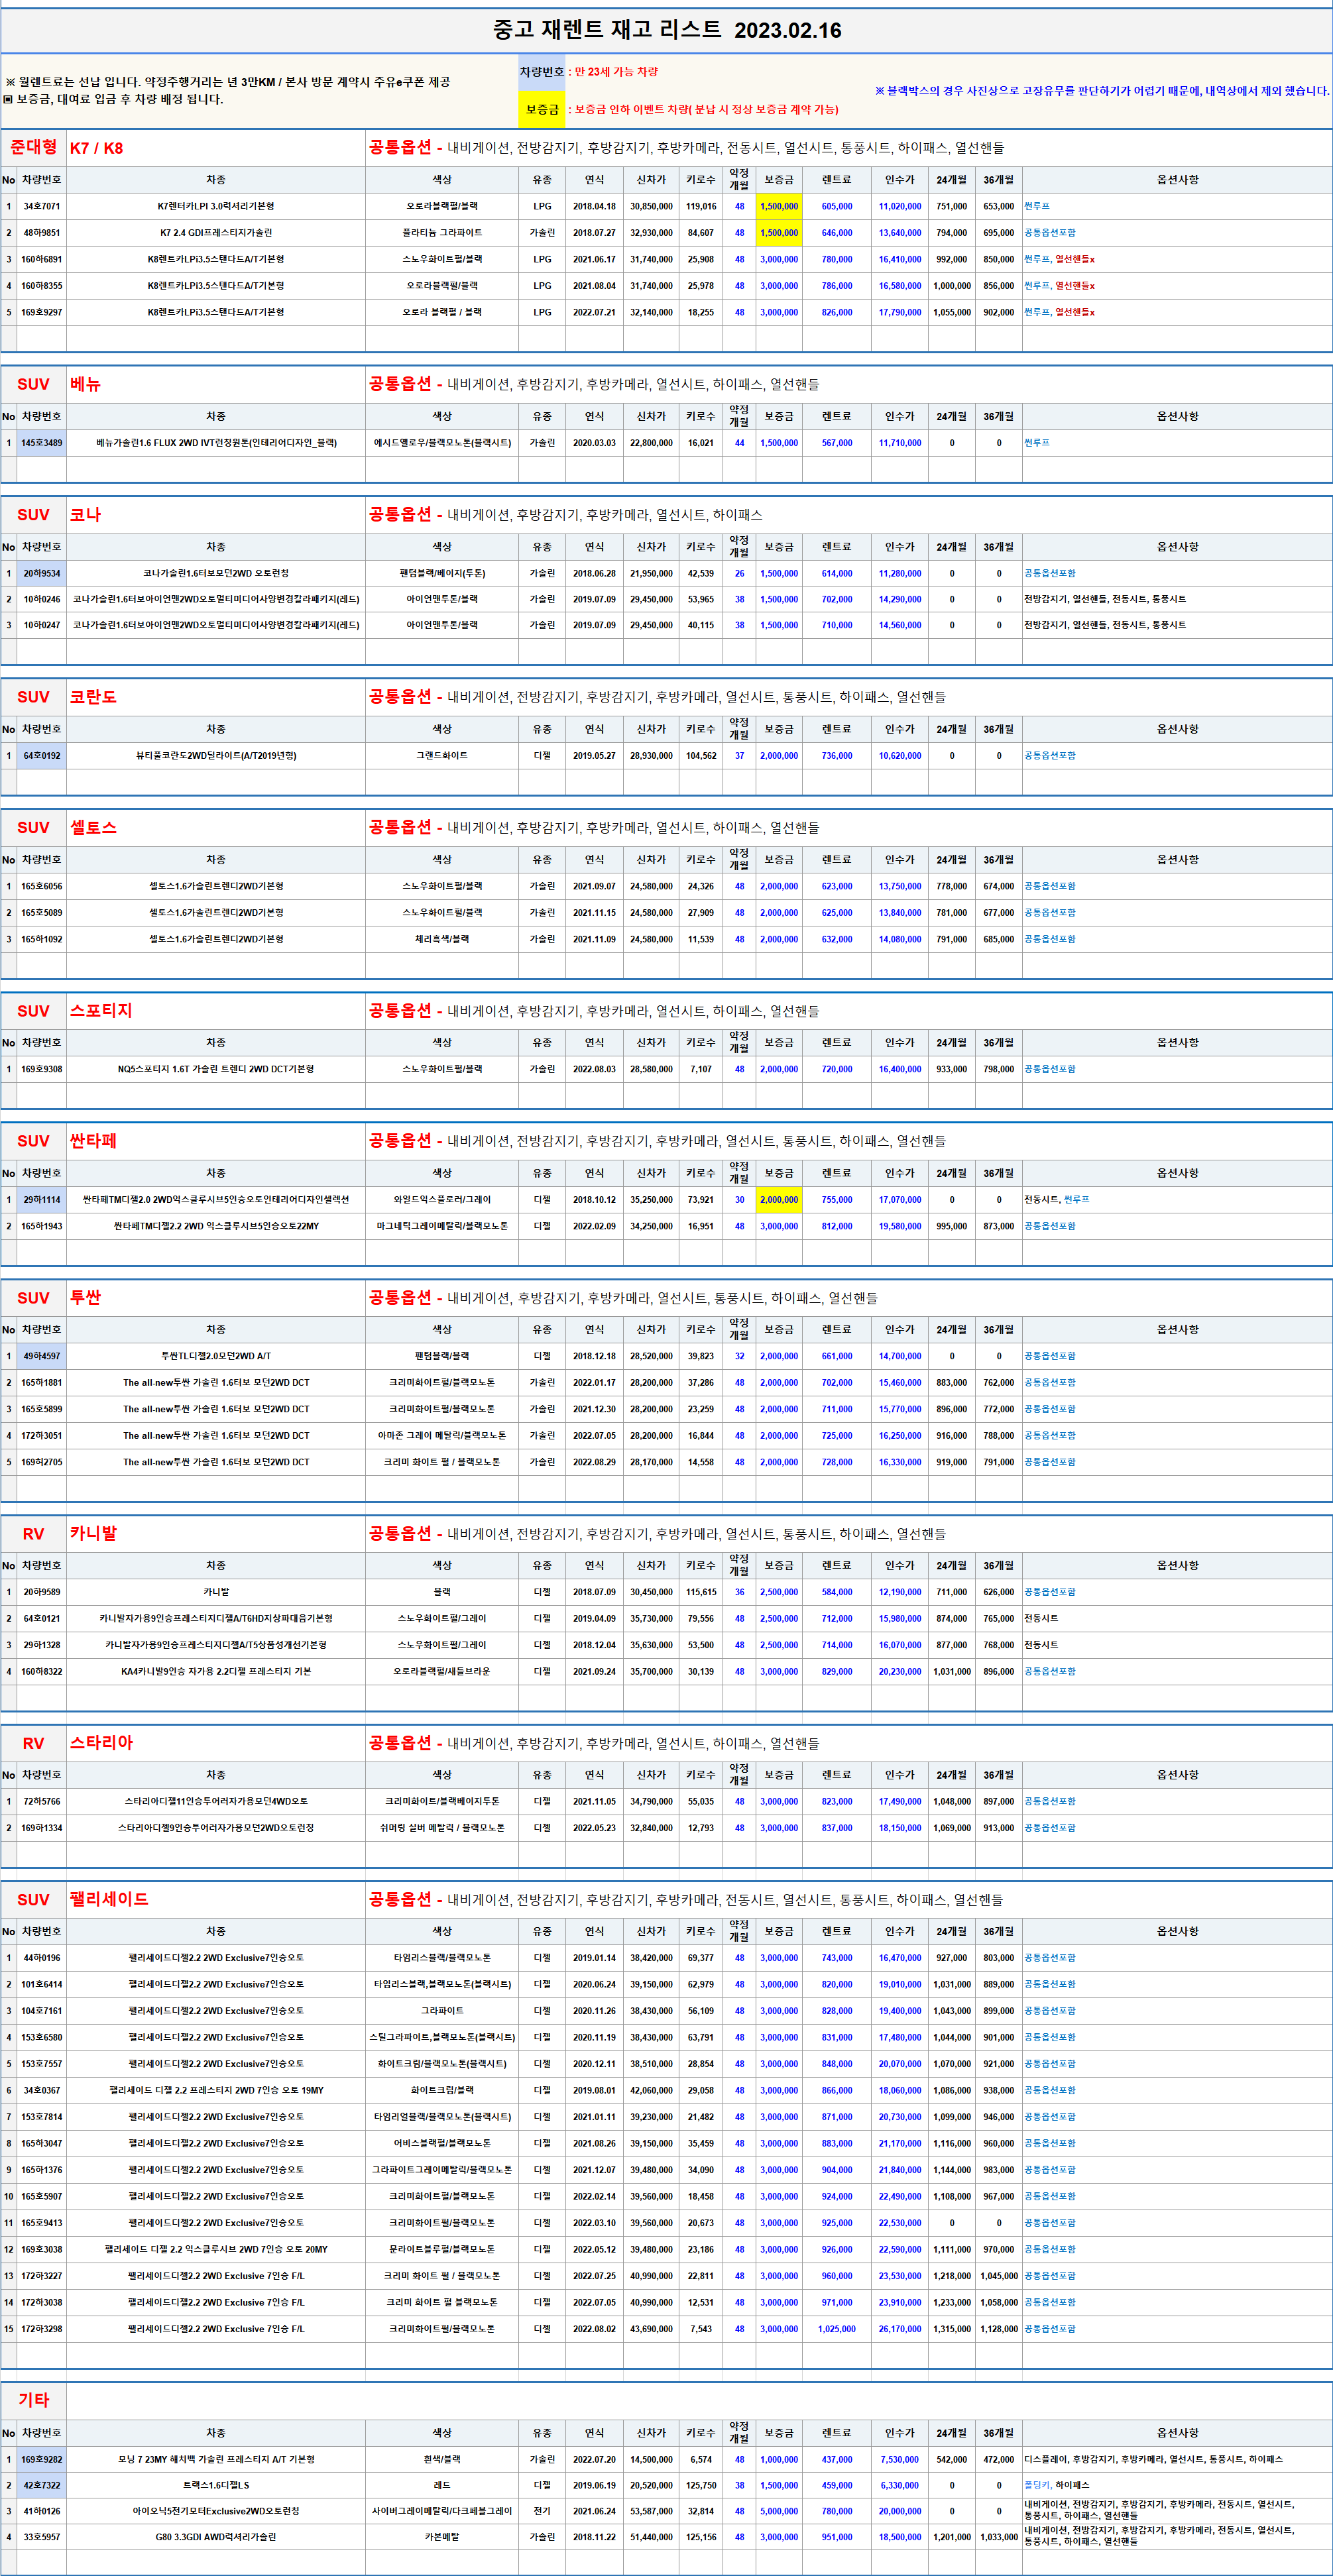Click model cell '트랙스1.6디젤LS'
Screen dimensions: 1333x2576
point(216,2485)
